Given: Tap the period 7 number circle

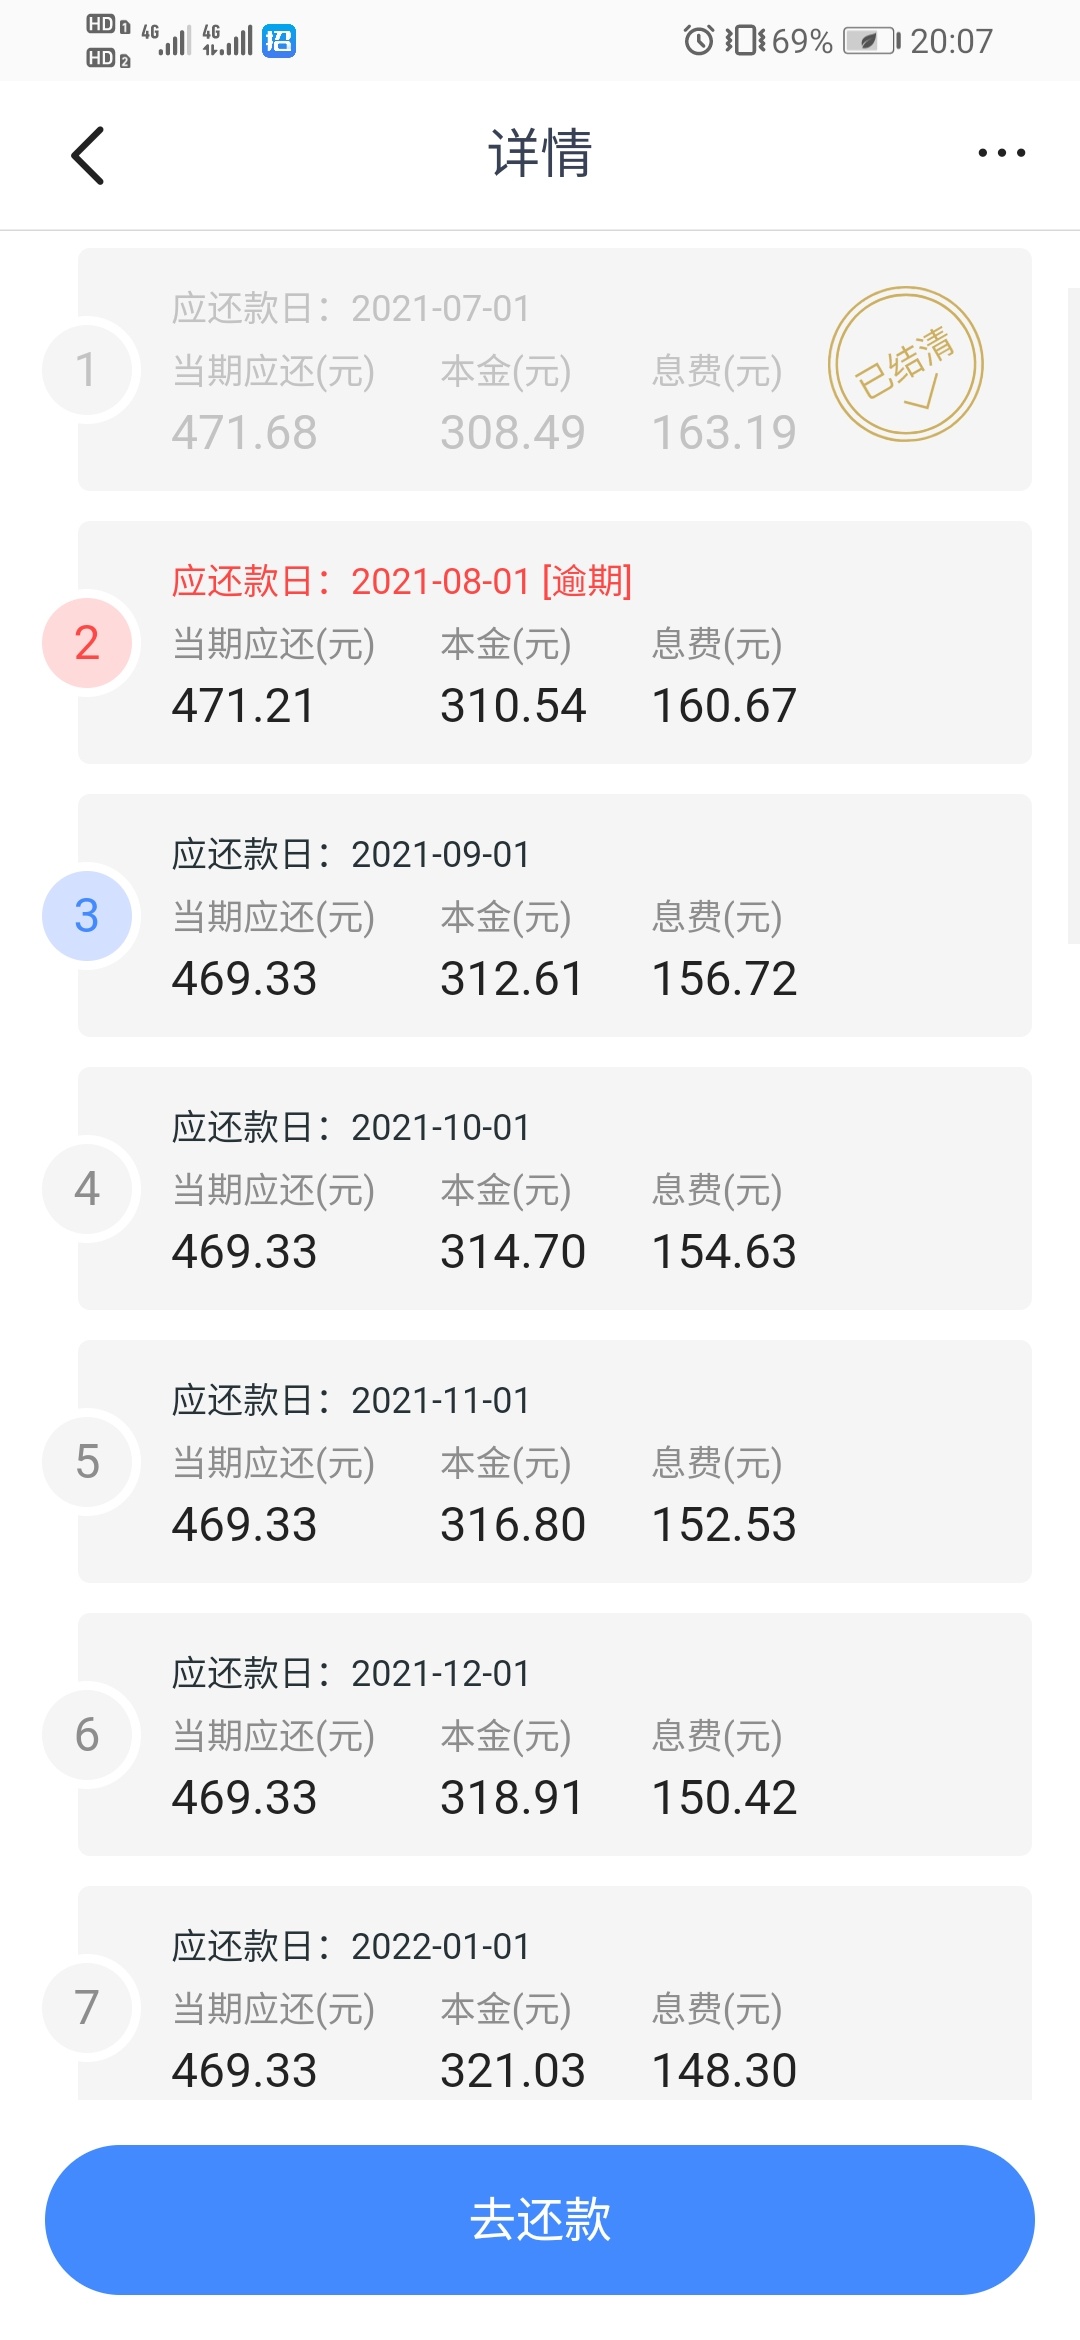Looking at the screenshot, I should (x=87, y=2007).
